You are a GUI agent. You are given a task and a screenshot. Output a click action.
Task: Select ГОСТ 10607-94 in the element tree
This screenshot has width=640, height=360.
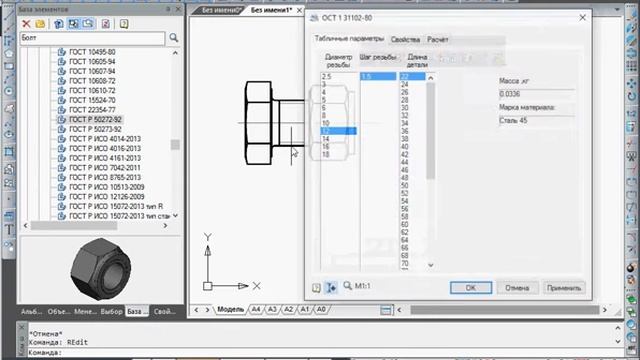coord(92,71)
